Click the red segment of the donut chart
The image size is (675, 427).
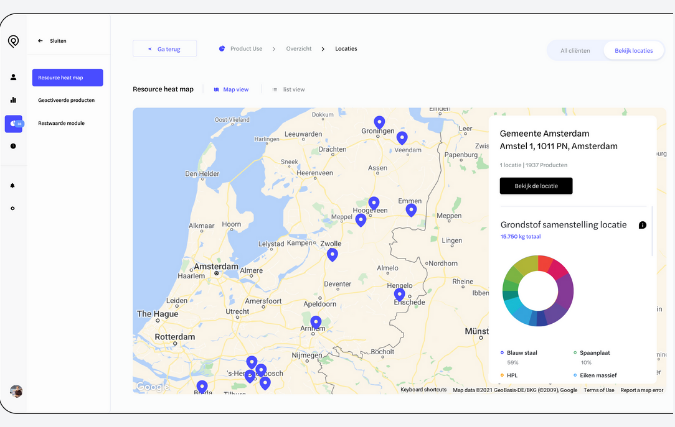pyautogui.click(x=545, y=263)
